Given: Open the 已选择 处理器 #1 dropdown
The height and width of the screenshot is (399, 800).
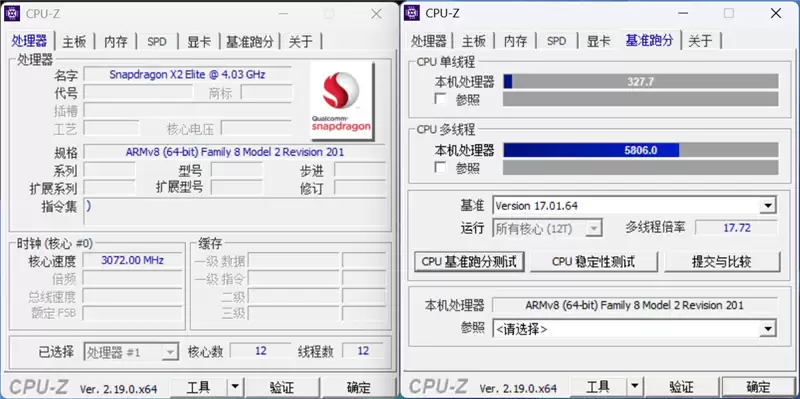Looking at the screenshot, I should [x=170, y=352].
